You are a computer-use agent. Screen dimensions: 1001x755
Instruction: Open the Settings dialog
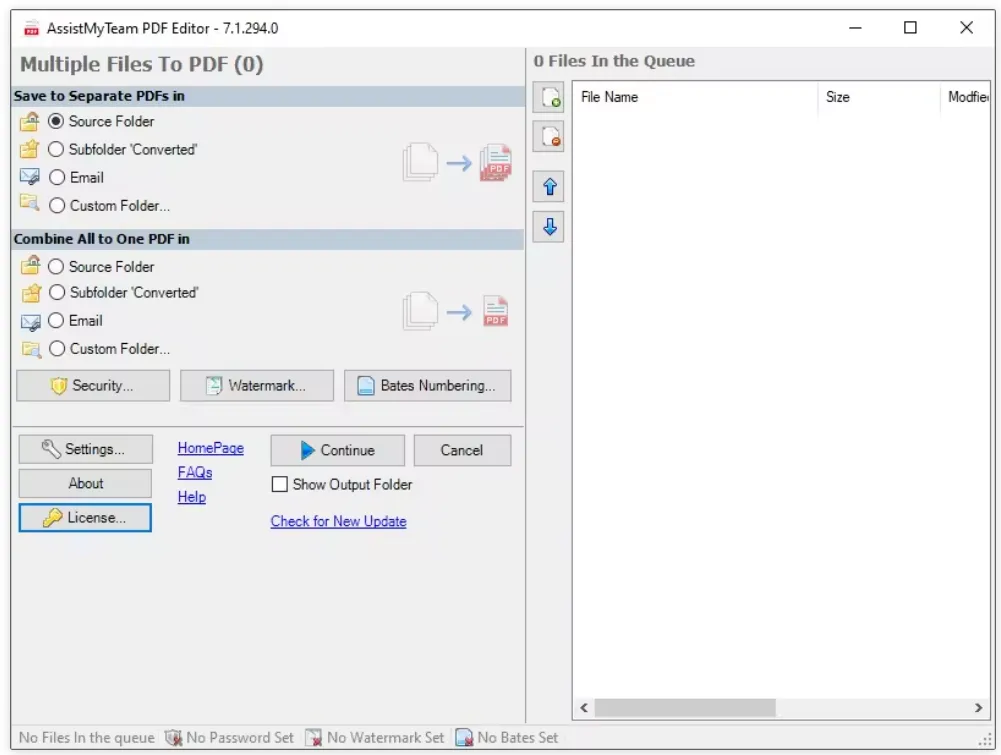point(86,449)
